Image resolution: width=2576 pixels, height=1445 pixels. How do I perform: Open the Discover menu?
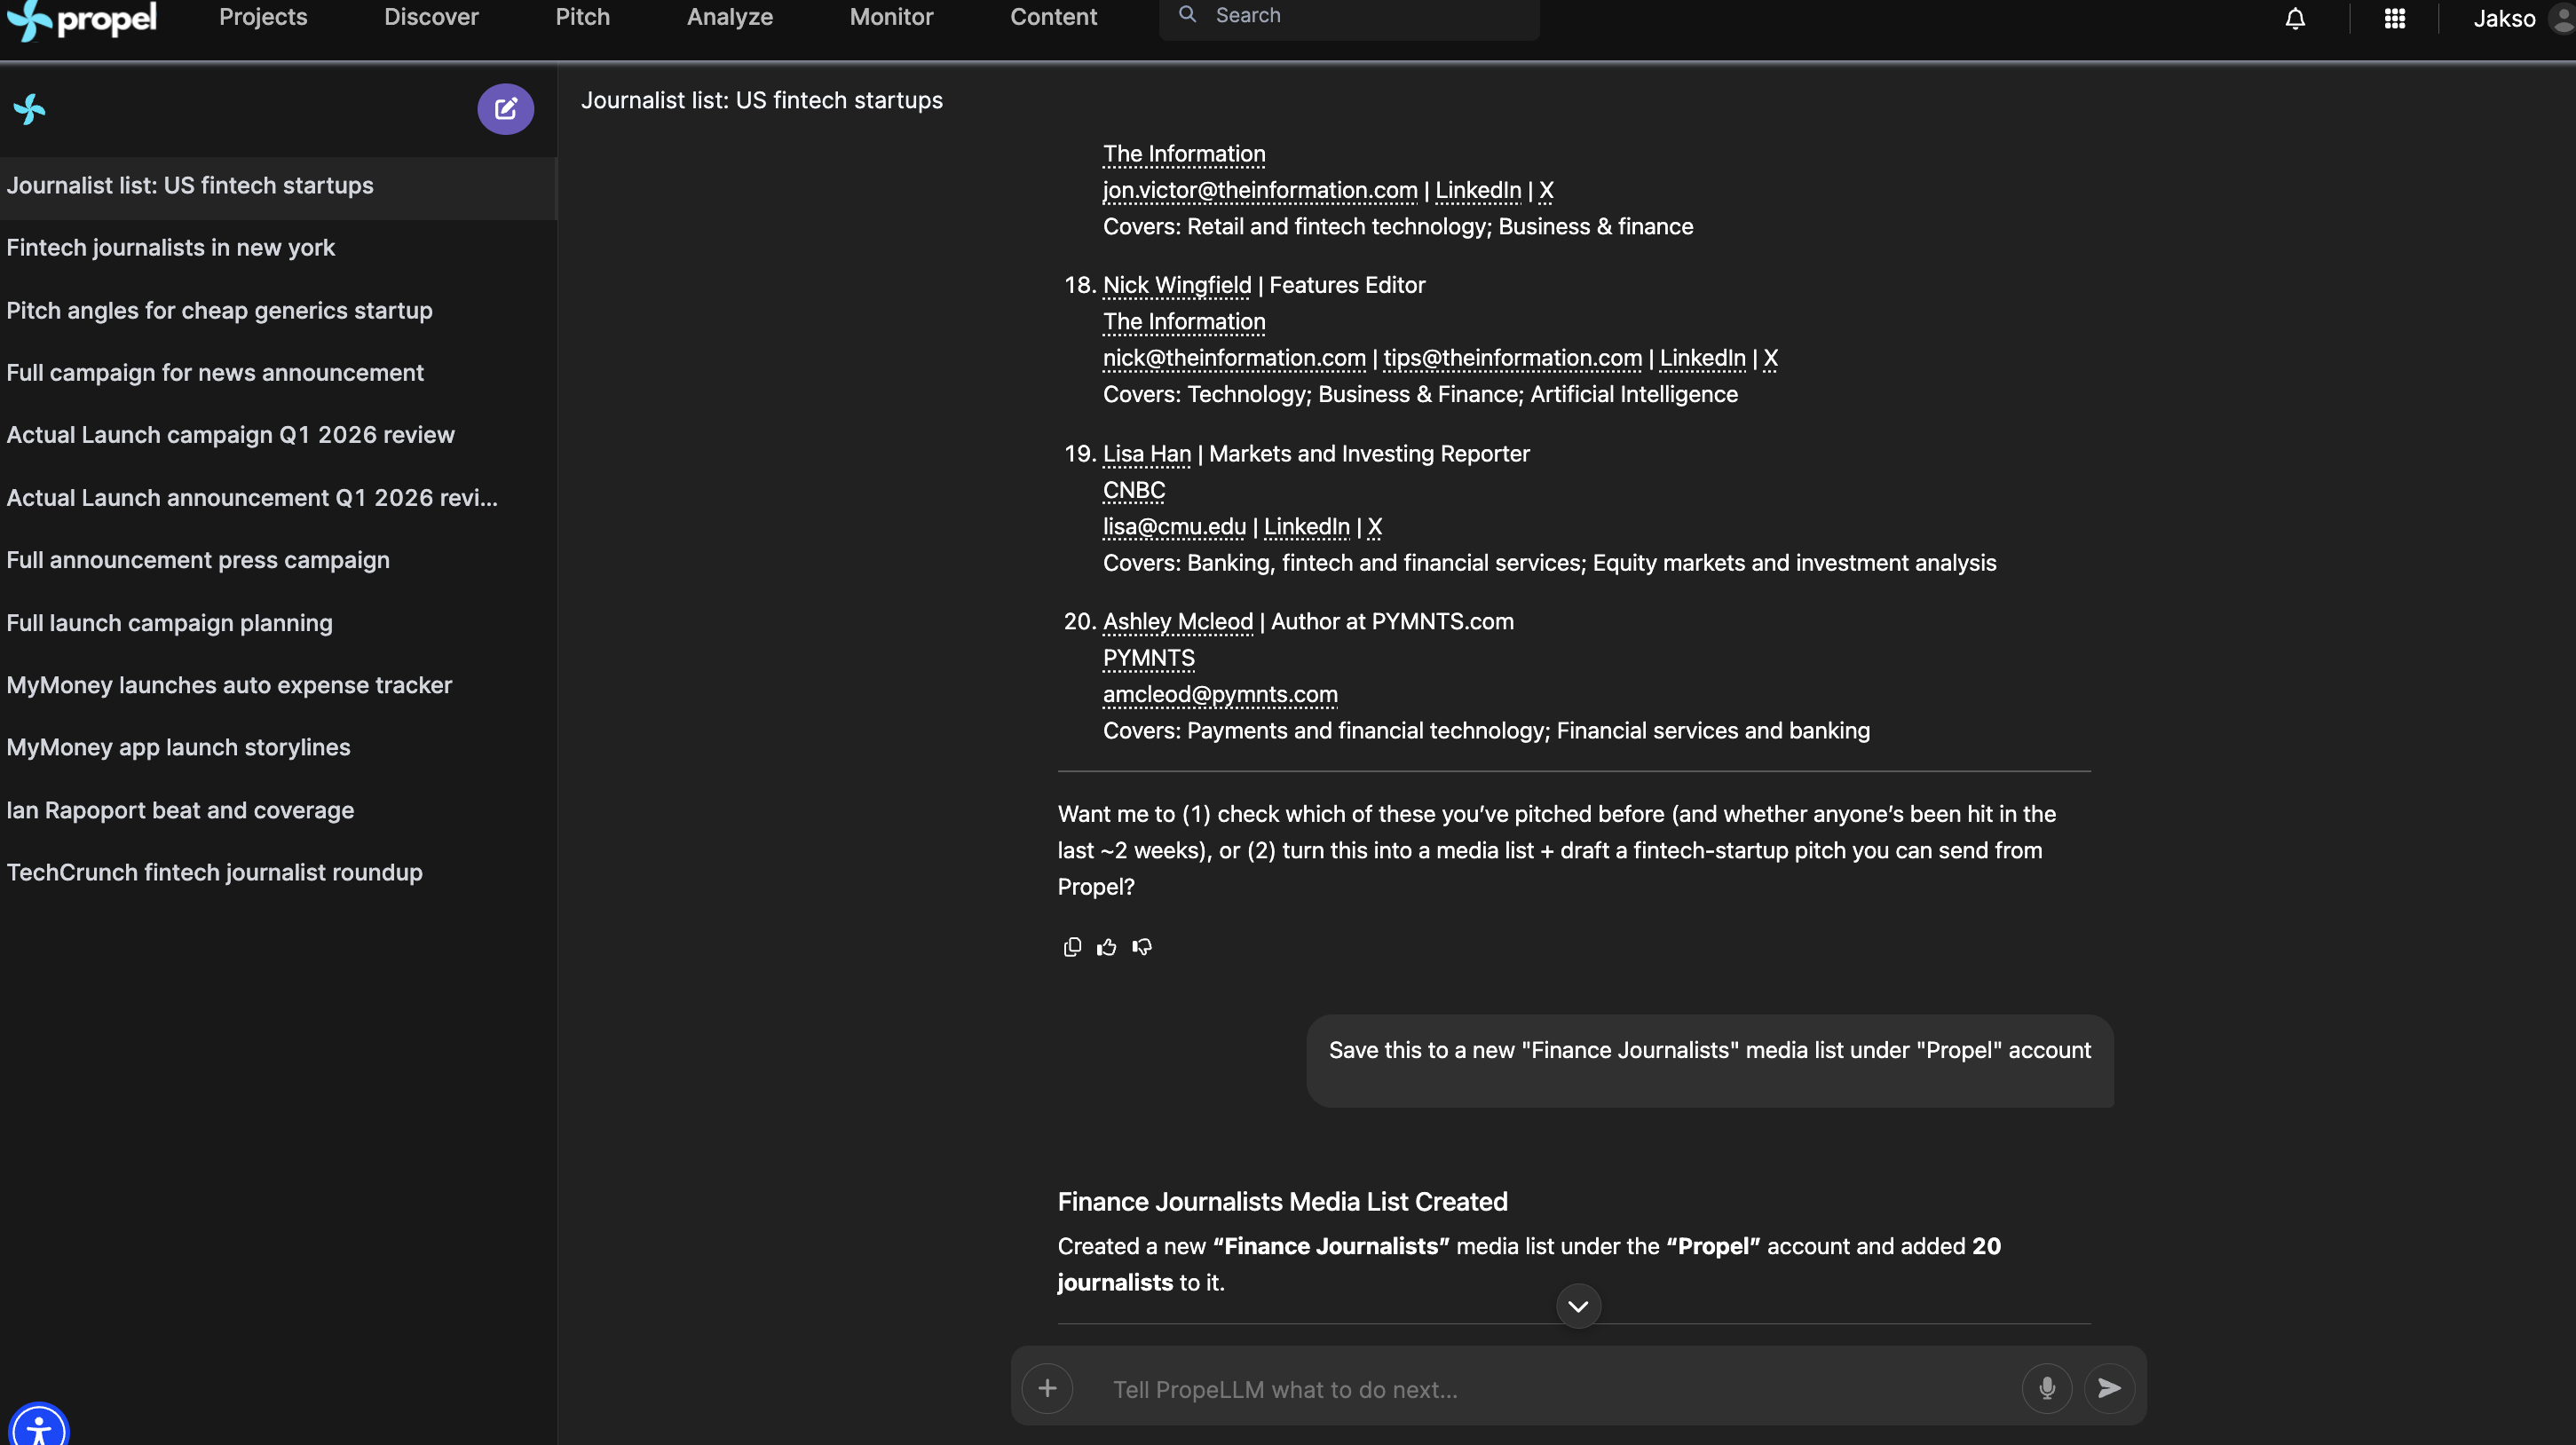click(x=431, y=17)
